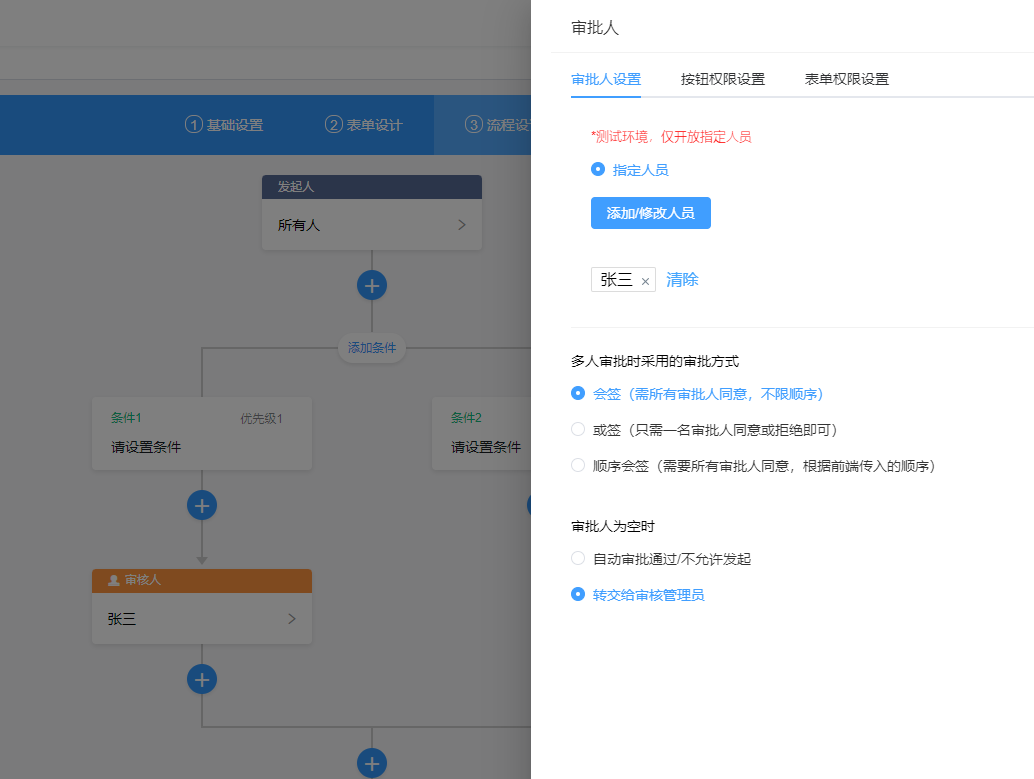This screenshot has height=779, width=1034.
Task: Click the step 2 表单设计 circle icon
Action: [x=334, y=125]
